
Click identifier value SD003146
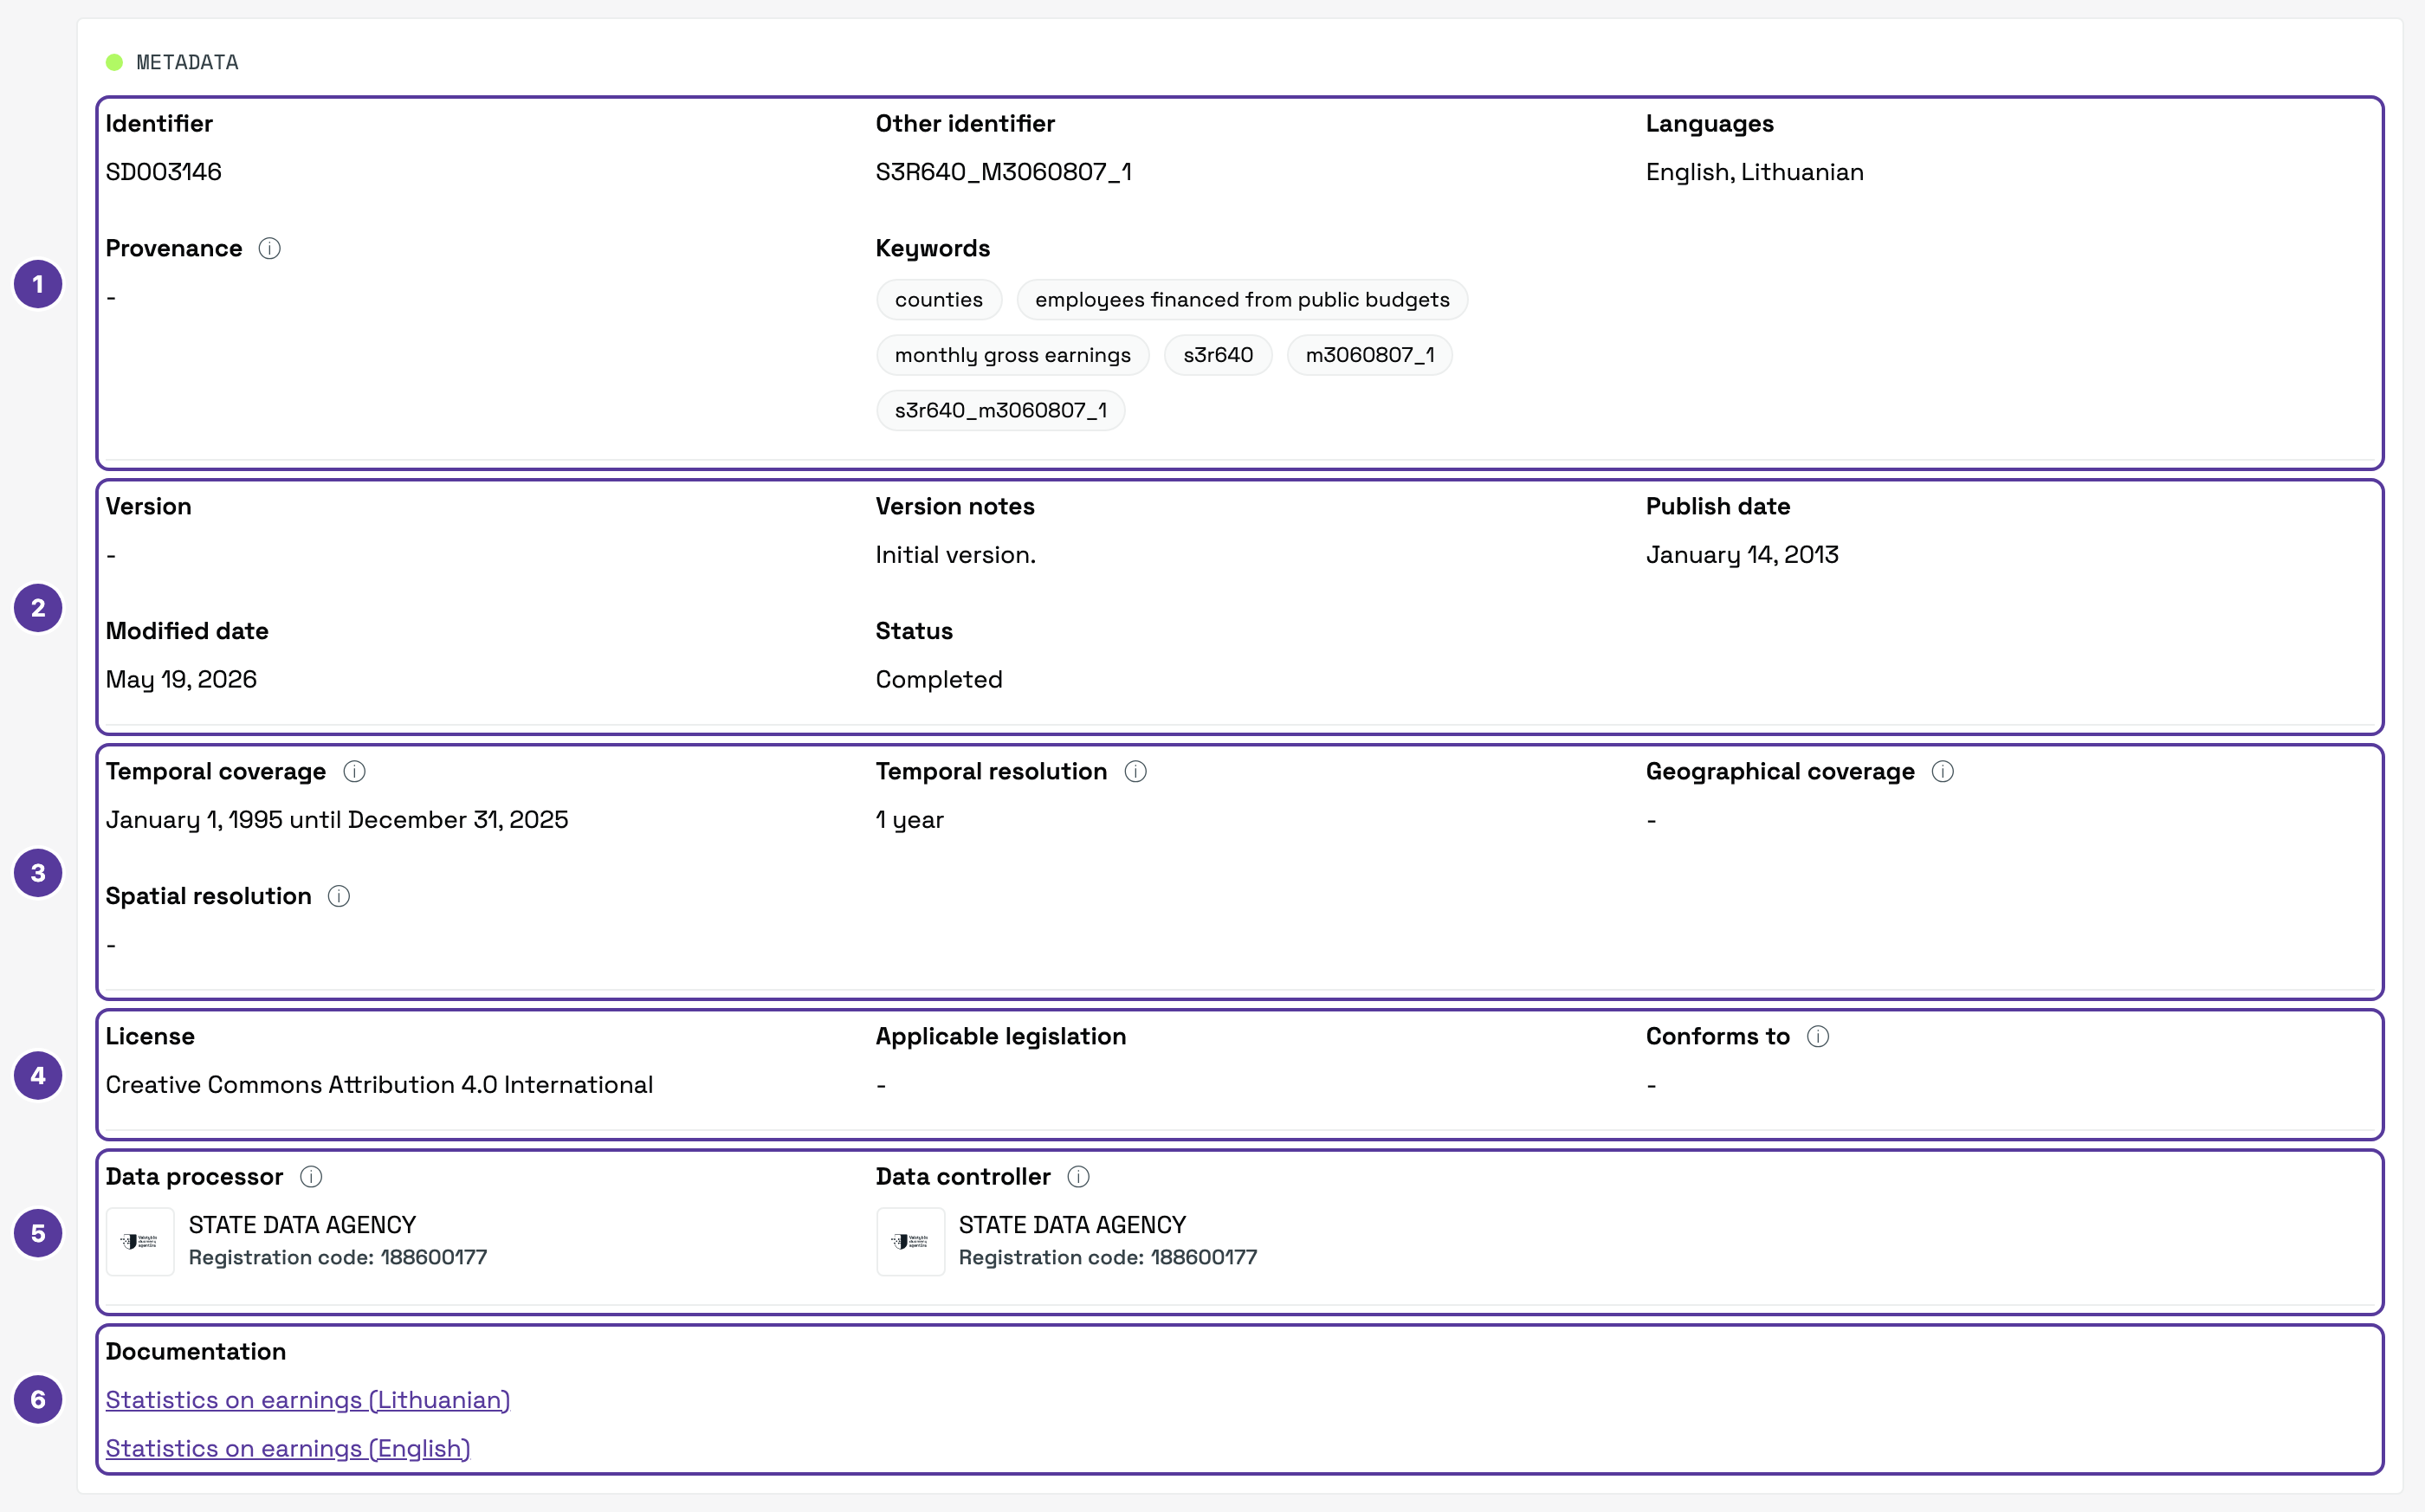point(164,172)
